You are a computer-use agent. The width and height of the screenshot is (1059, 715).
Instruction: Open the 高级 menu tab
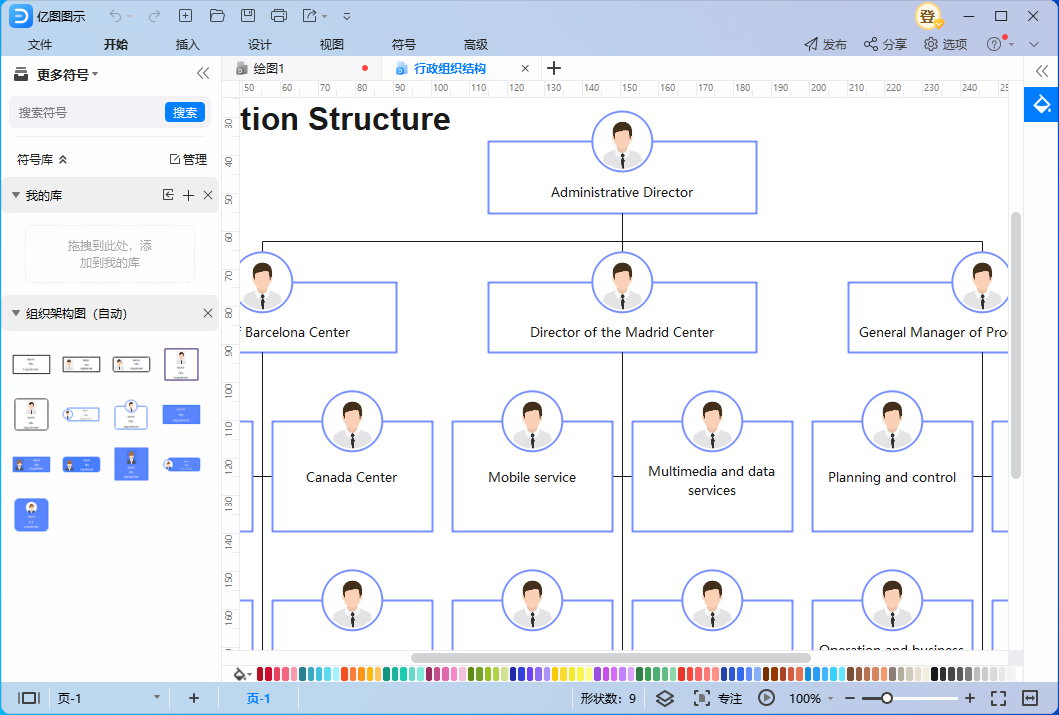475,45
